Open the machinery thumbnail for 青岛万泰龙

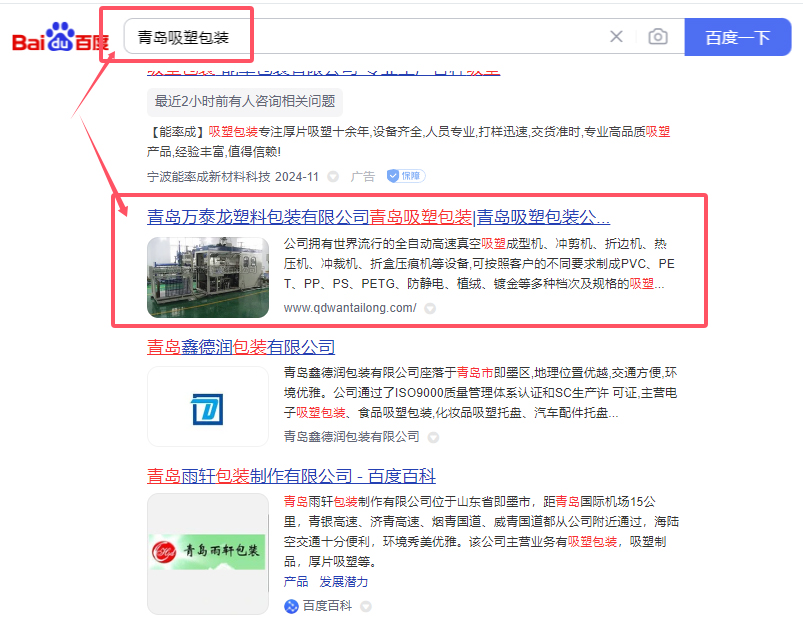pos(208,277)
